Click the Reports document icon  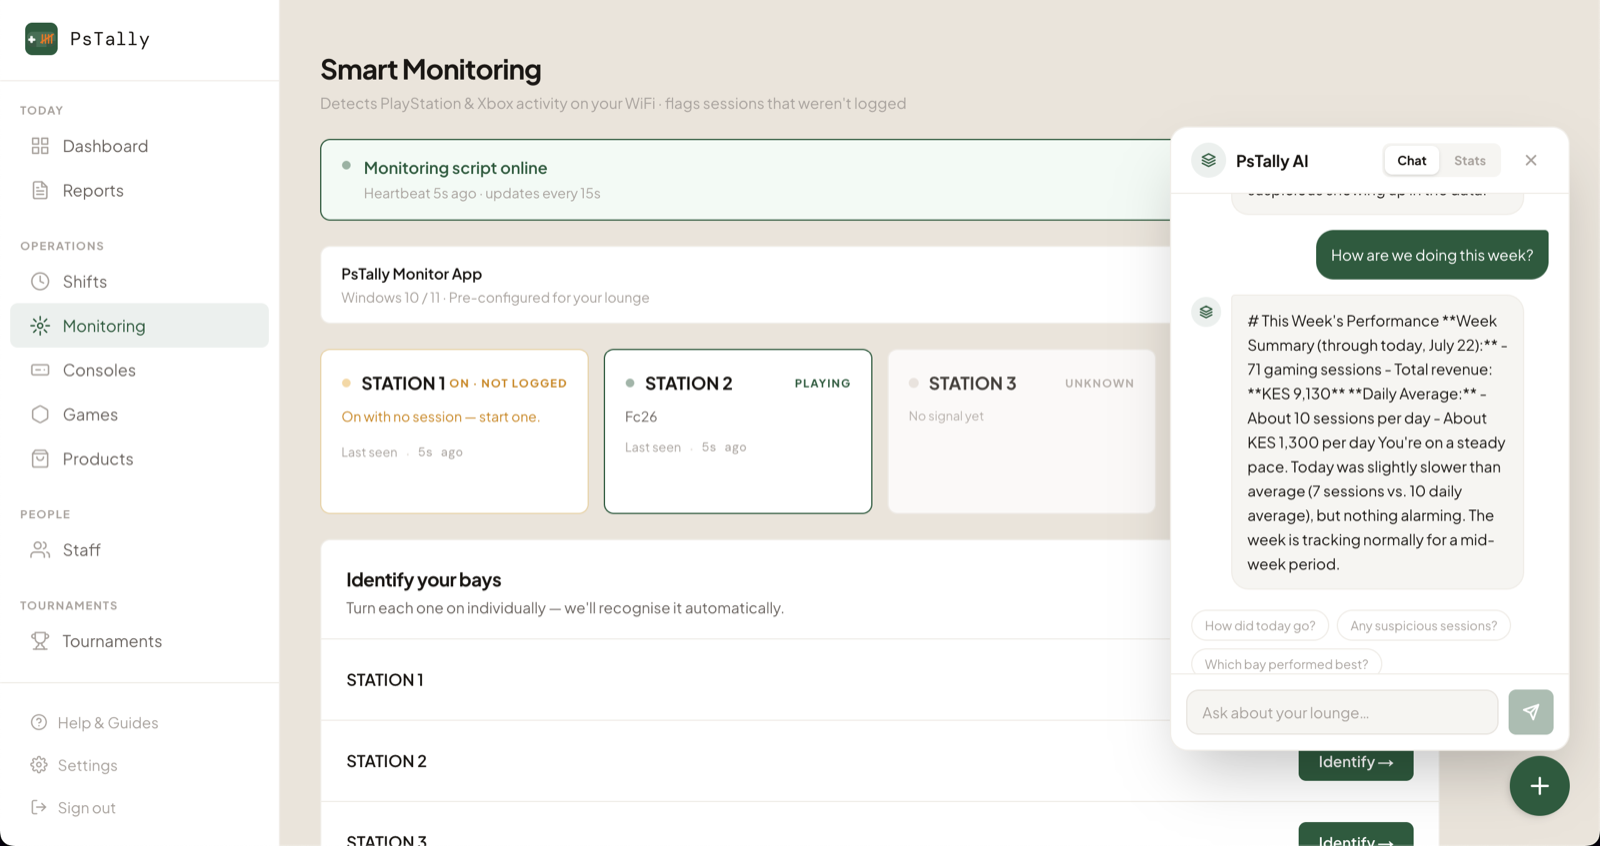pos(40,190)
